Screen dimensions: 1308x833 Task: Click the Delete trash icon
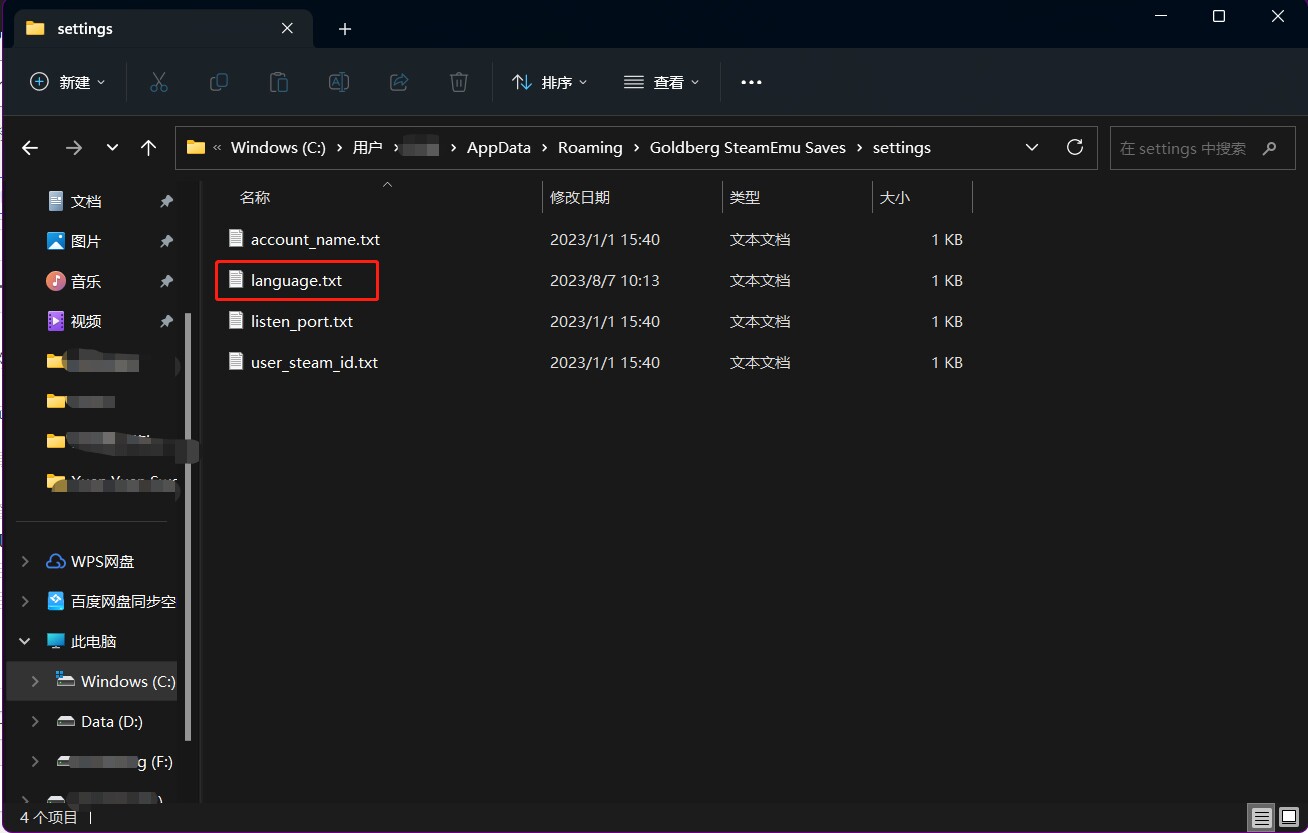pyautogui.click(x=459, y=82)
